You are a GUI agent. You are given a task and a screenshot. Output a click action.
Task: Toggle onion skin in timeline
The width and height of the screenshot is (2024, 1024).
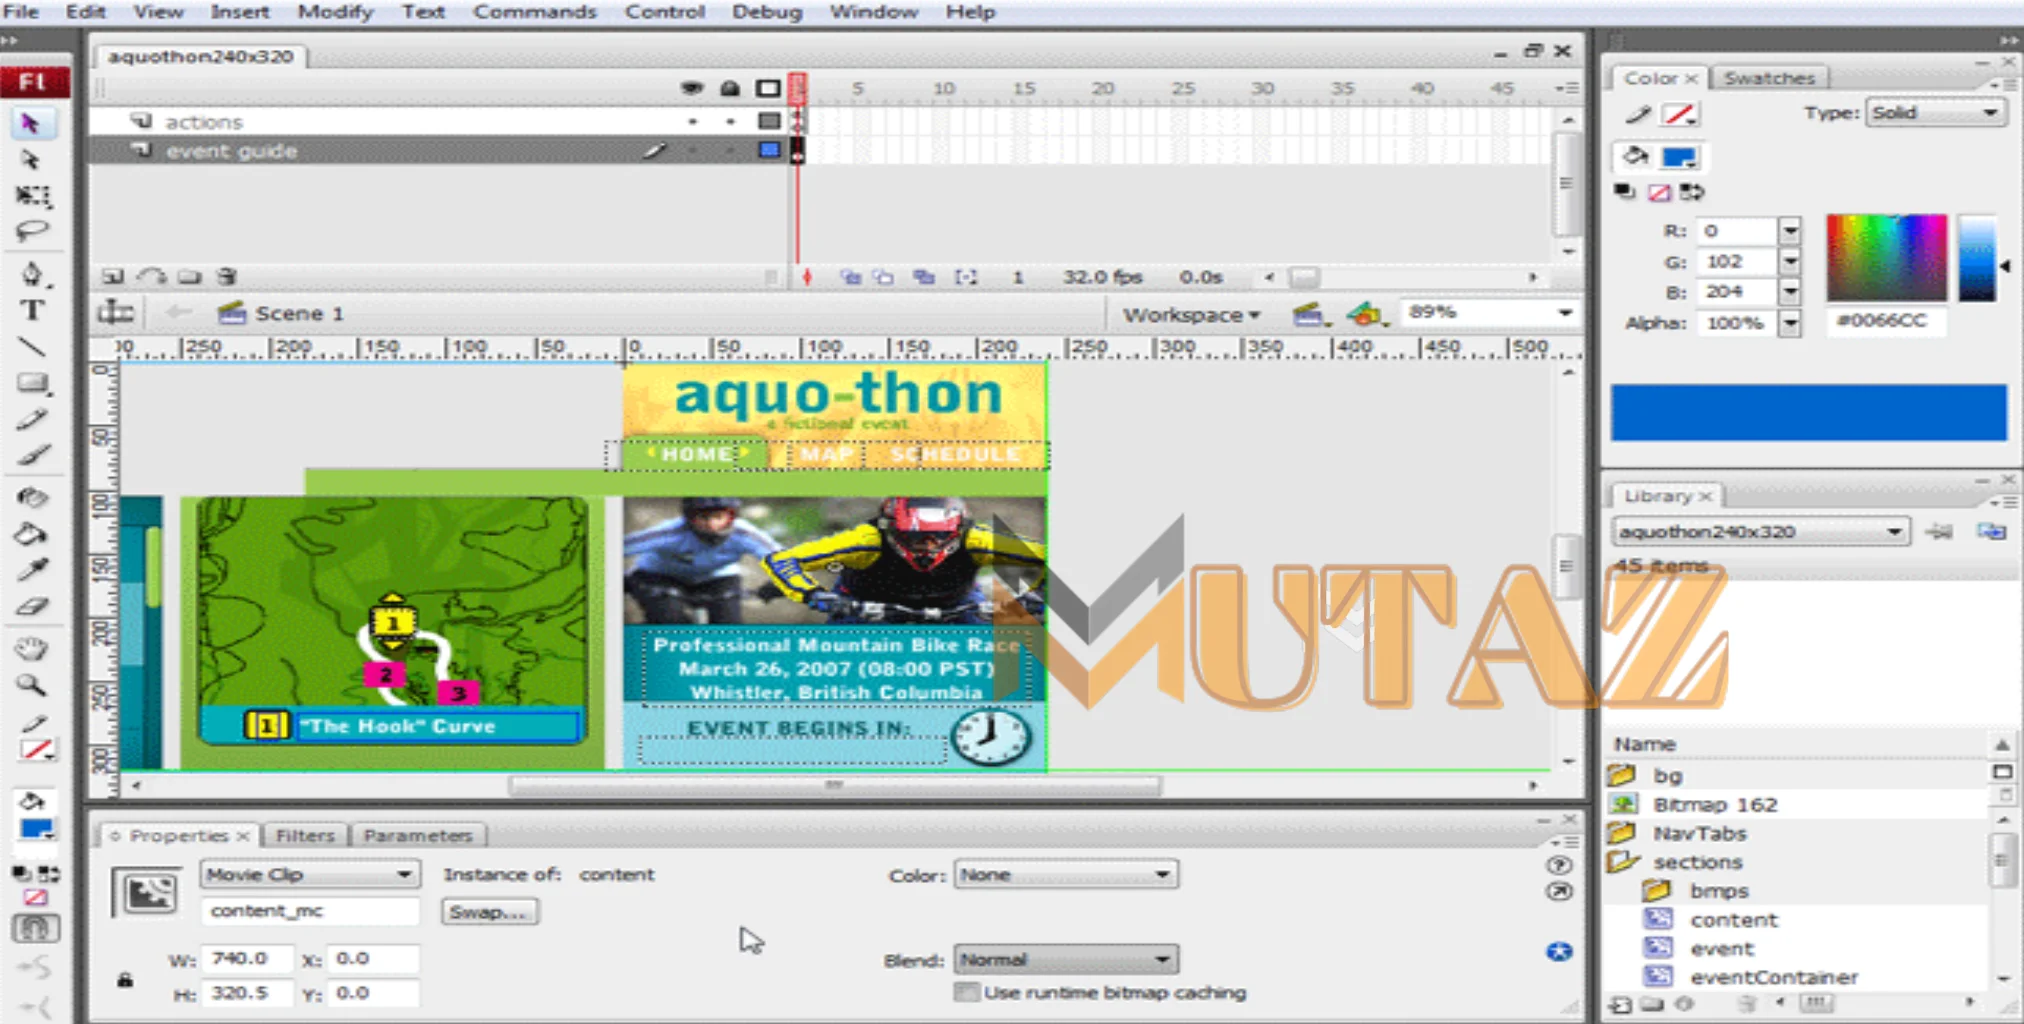850,277
